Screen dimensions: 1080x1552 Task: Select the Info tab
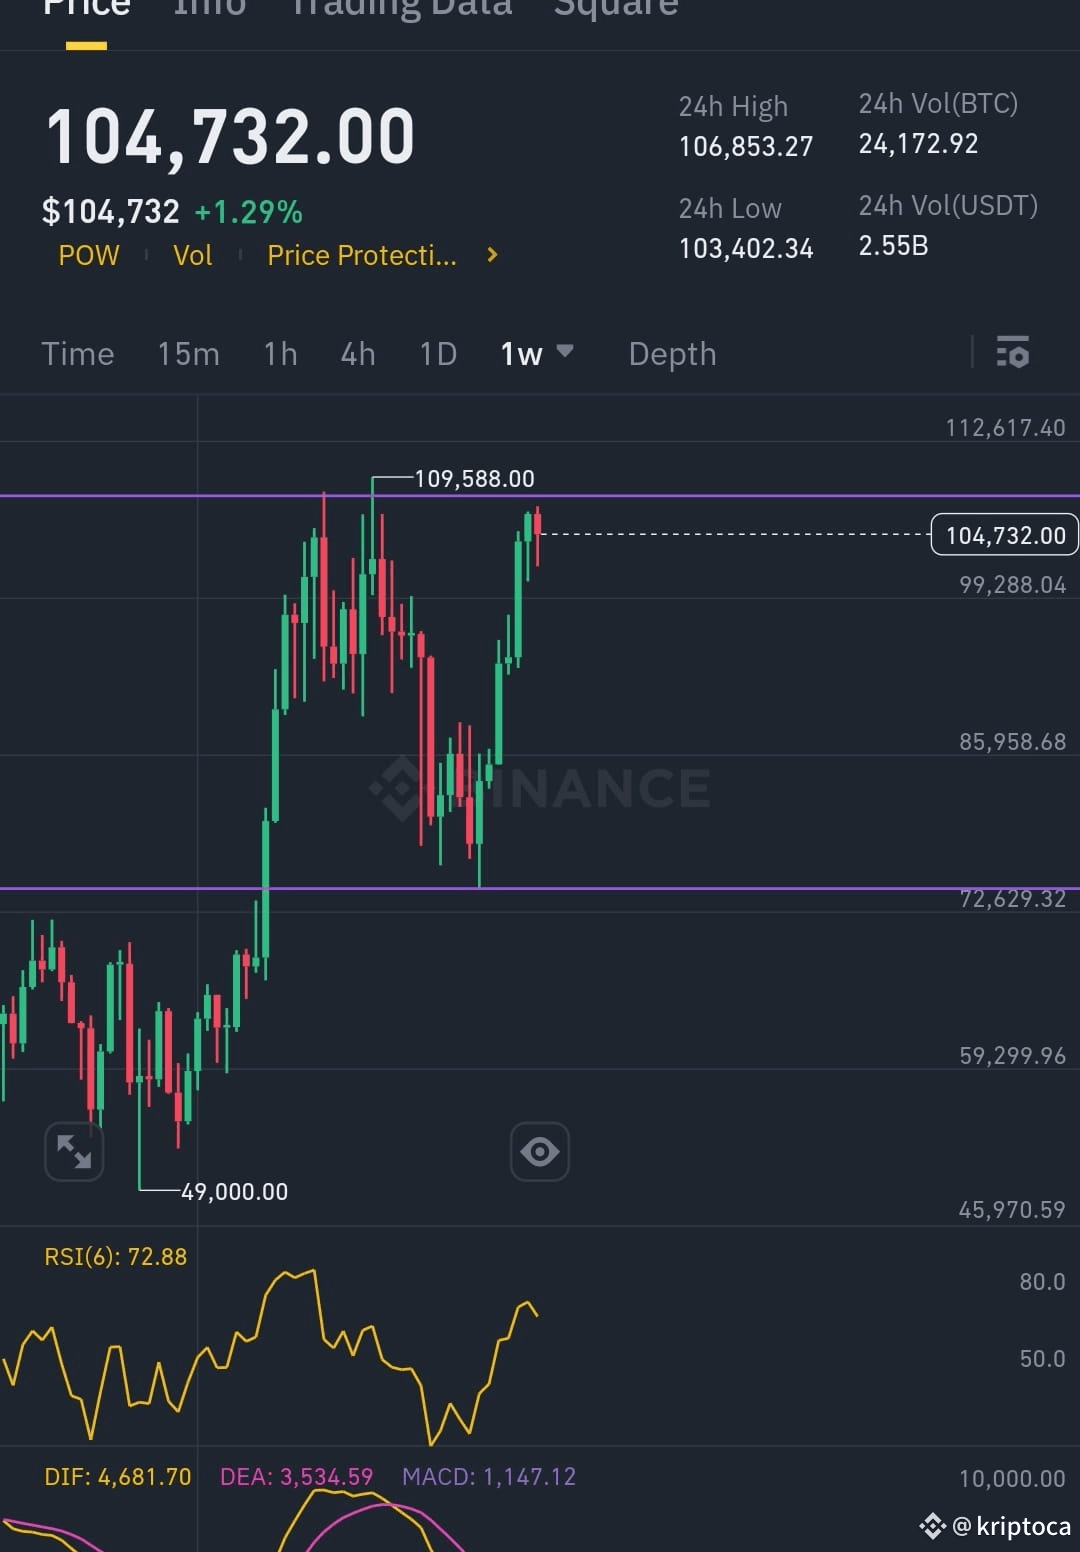209,8
